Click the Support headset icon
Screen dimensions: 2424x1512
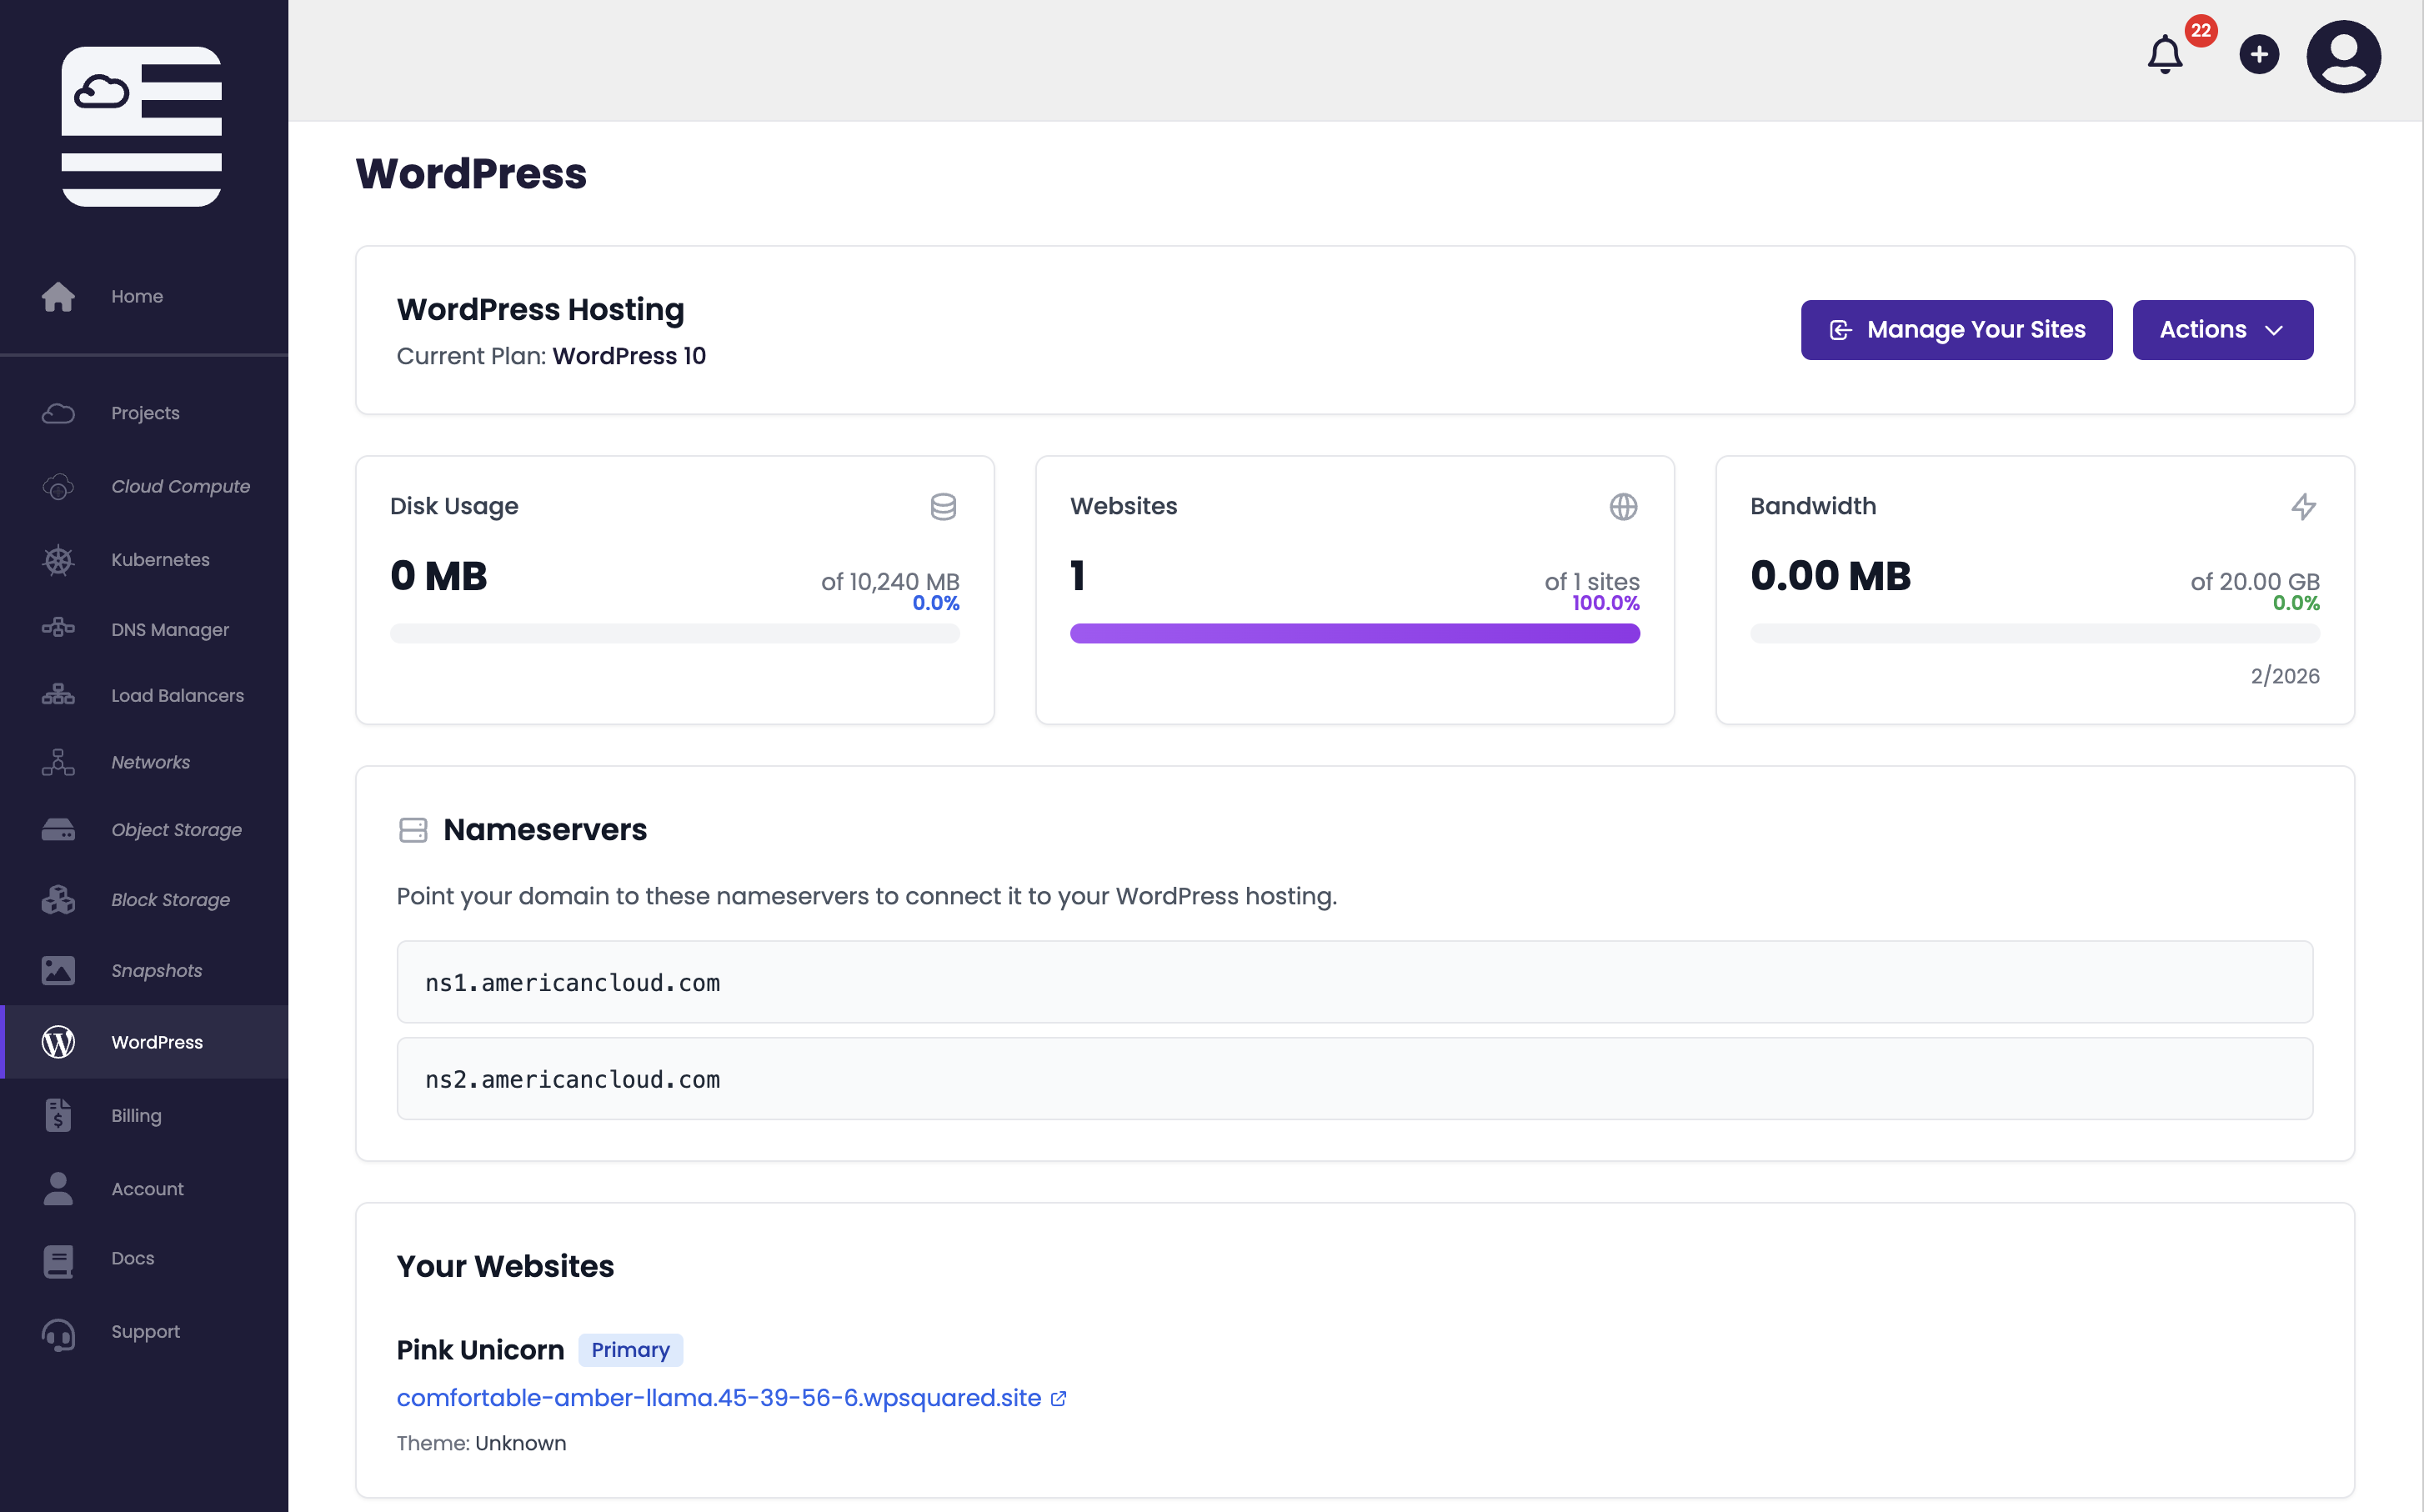click(58, 1333)
